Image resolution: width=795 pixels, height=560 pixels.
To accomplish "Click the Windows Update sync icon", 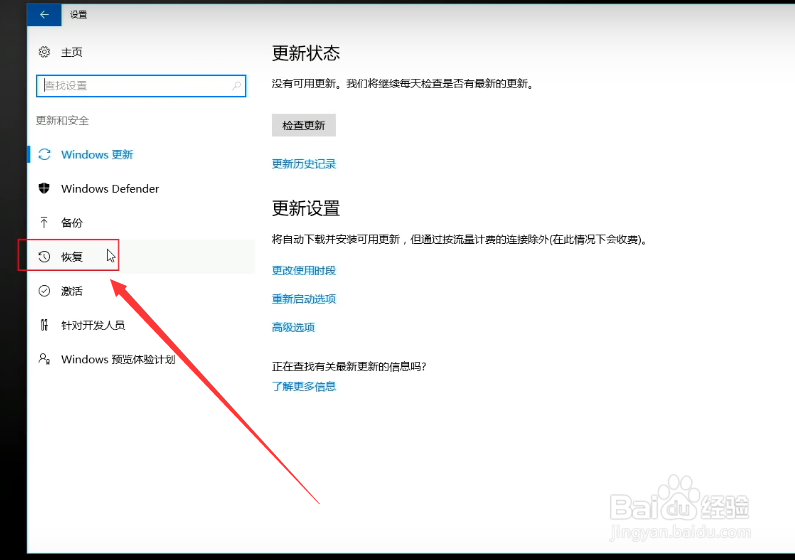I will tap(45, 154).
